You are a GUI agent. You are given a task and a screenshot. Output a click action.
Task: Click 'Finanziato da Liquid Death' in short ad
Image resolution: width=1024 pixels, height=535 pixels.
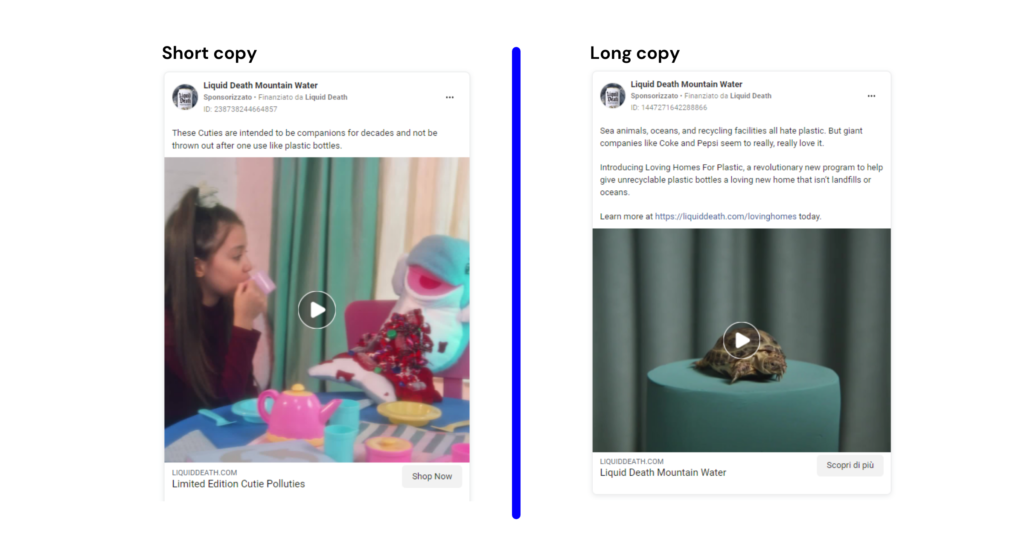click(x=302, y=97)
